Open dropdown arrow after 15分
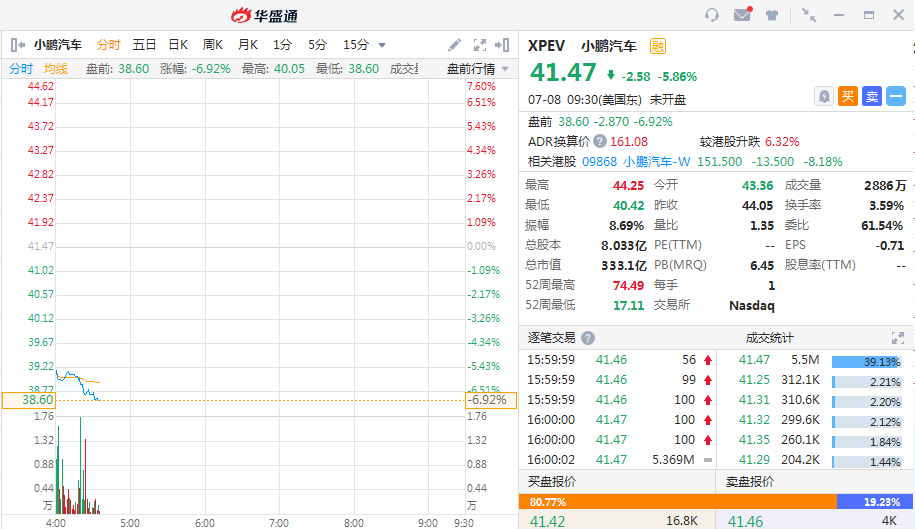915x529 pixels. (382, 45)
